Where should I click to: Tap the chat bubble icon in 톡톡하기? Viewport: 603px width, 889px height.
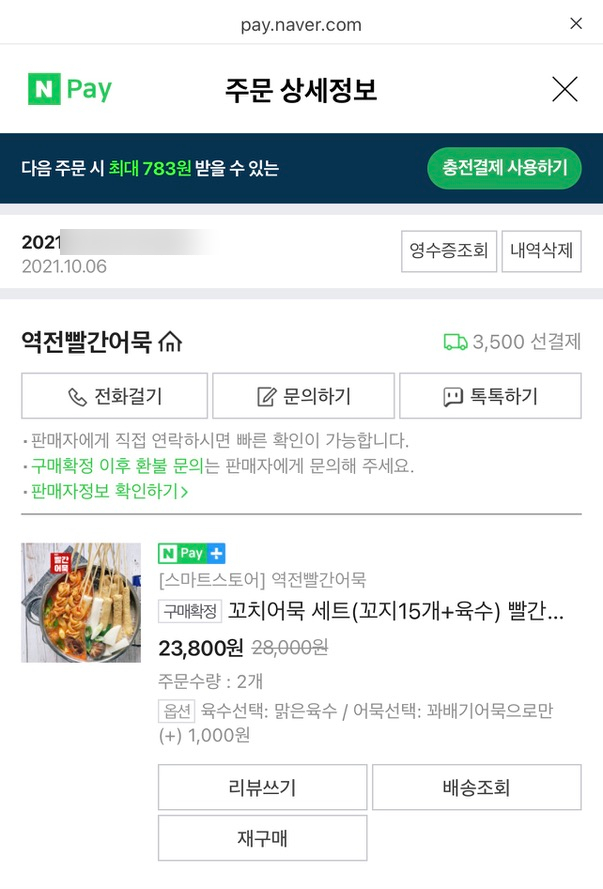coord(453,397)
